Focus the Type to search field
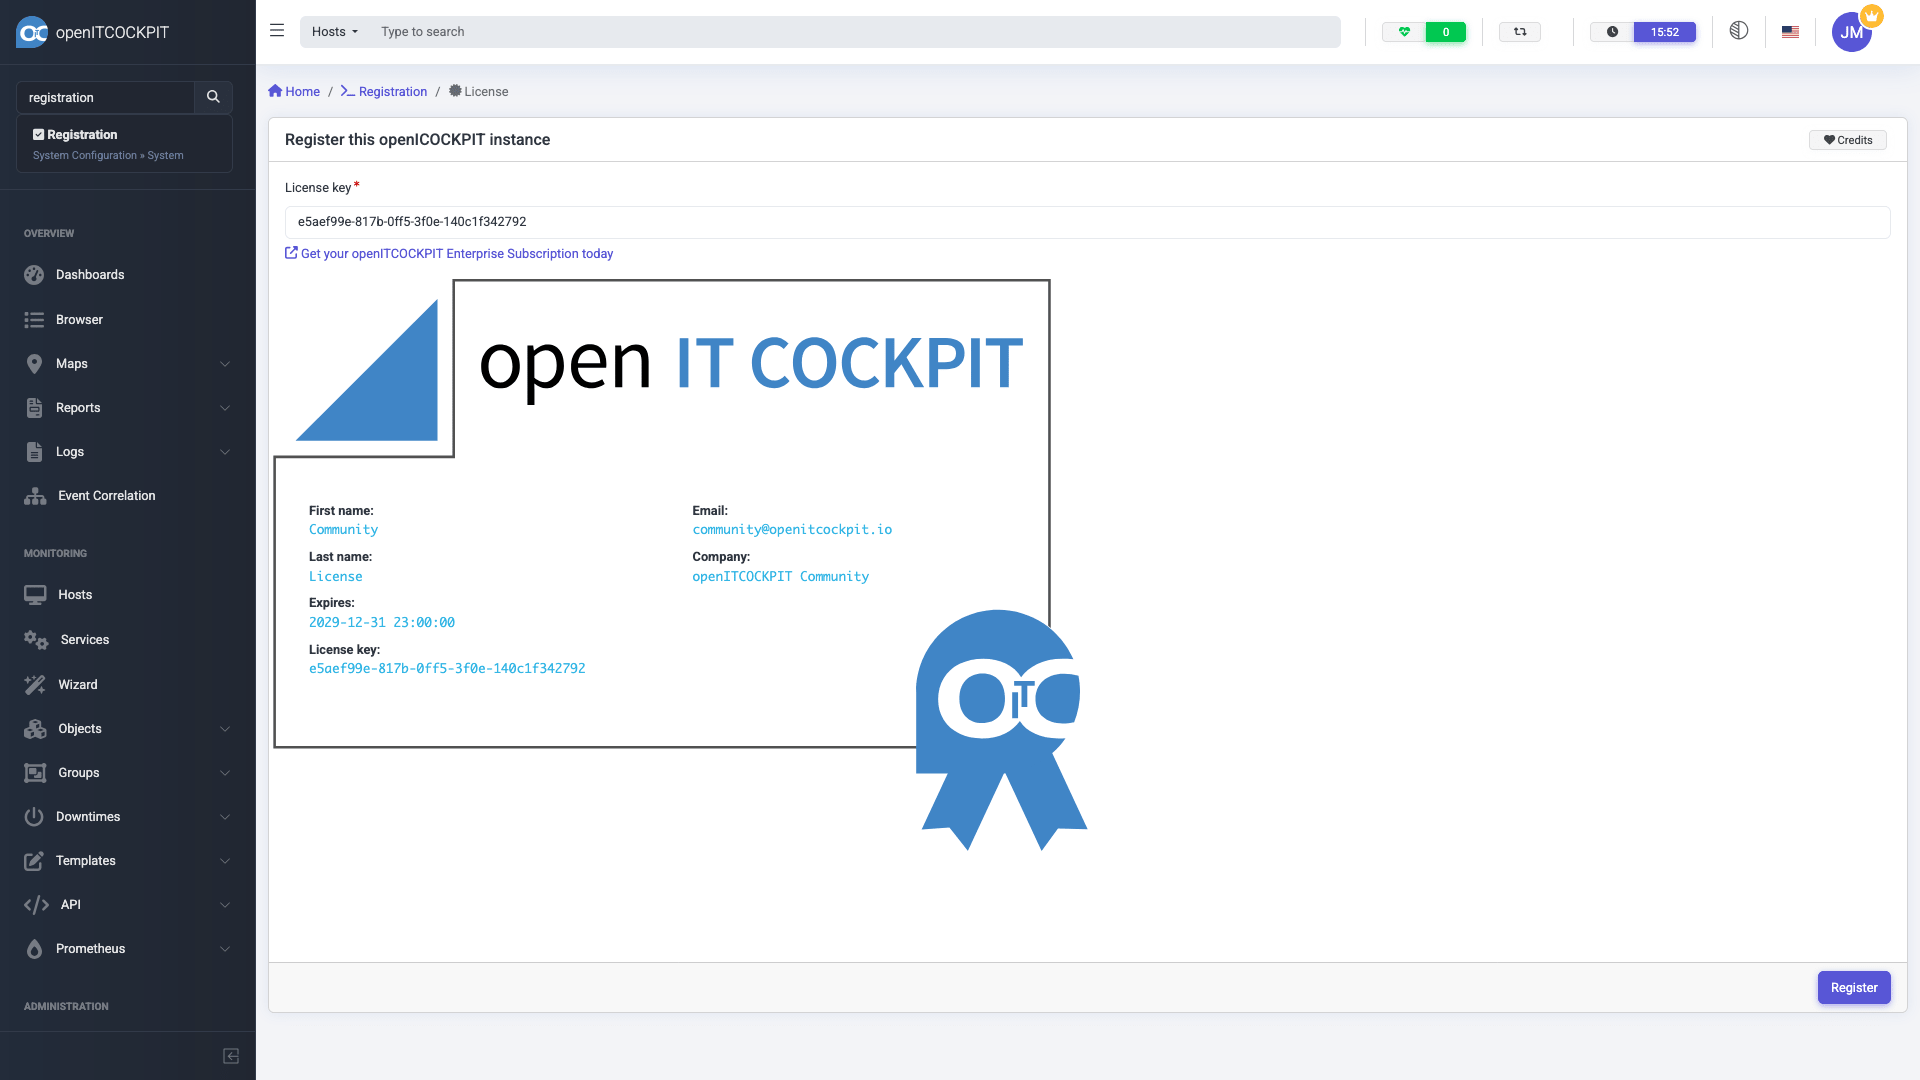Screen dimensions: 1920x1080 (855, 32)
